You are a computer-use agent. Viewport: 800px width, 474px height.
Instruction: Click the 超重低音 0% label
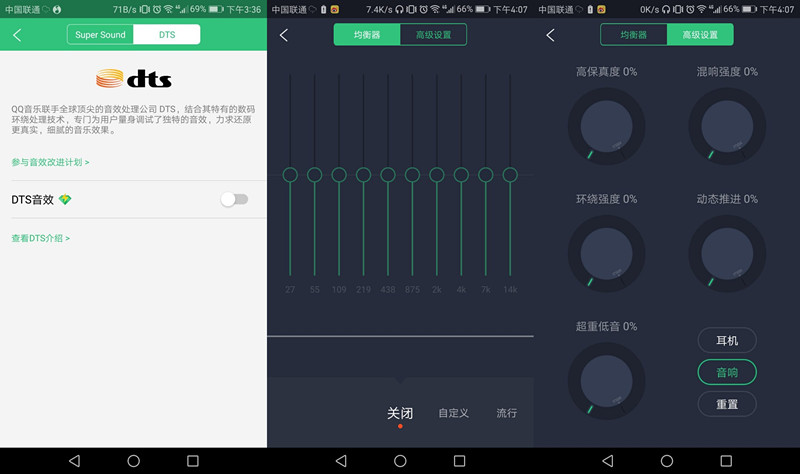[x=607, y=327]
